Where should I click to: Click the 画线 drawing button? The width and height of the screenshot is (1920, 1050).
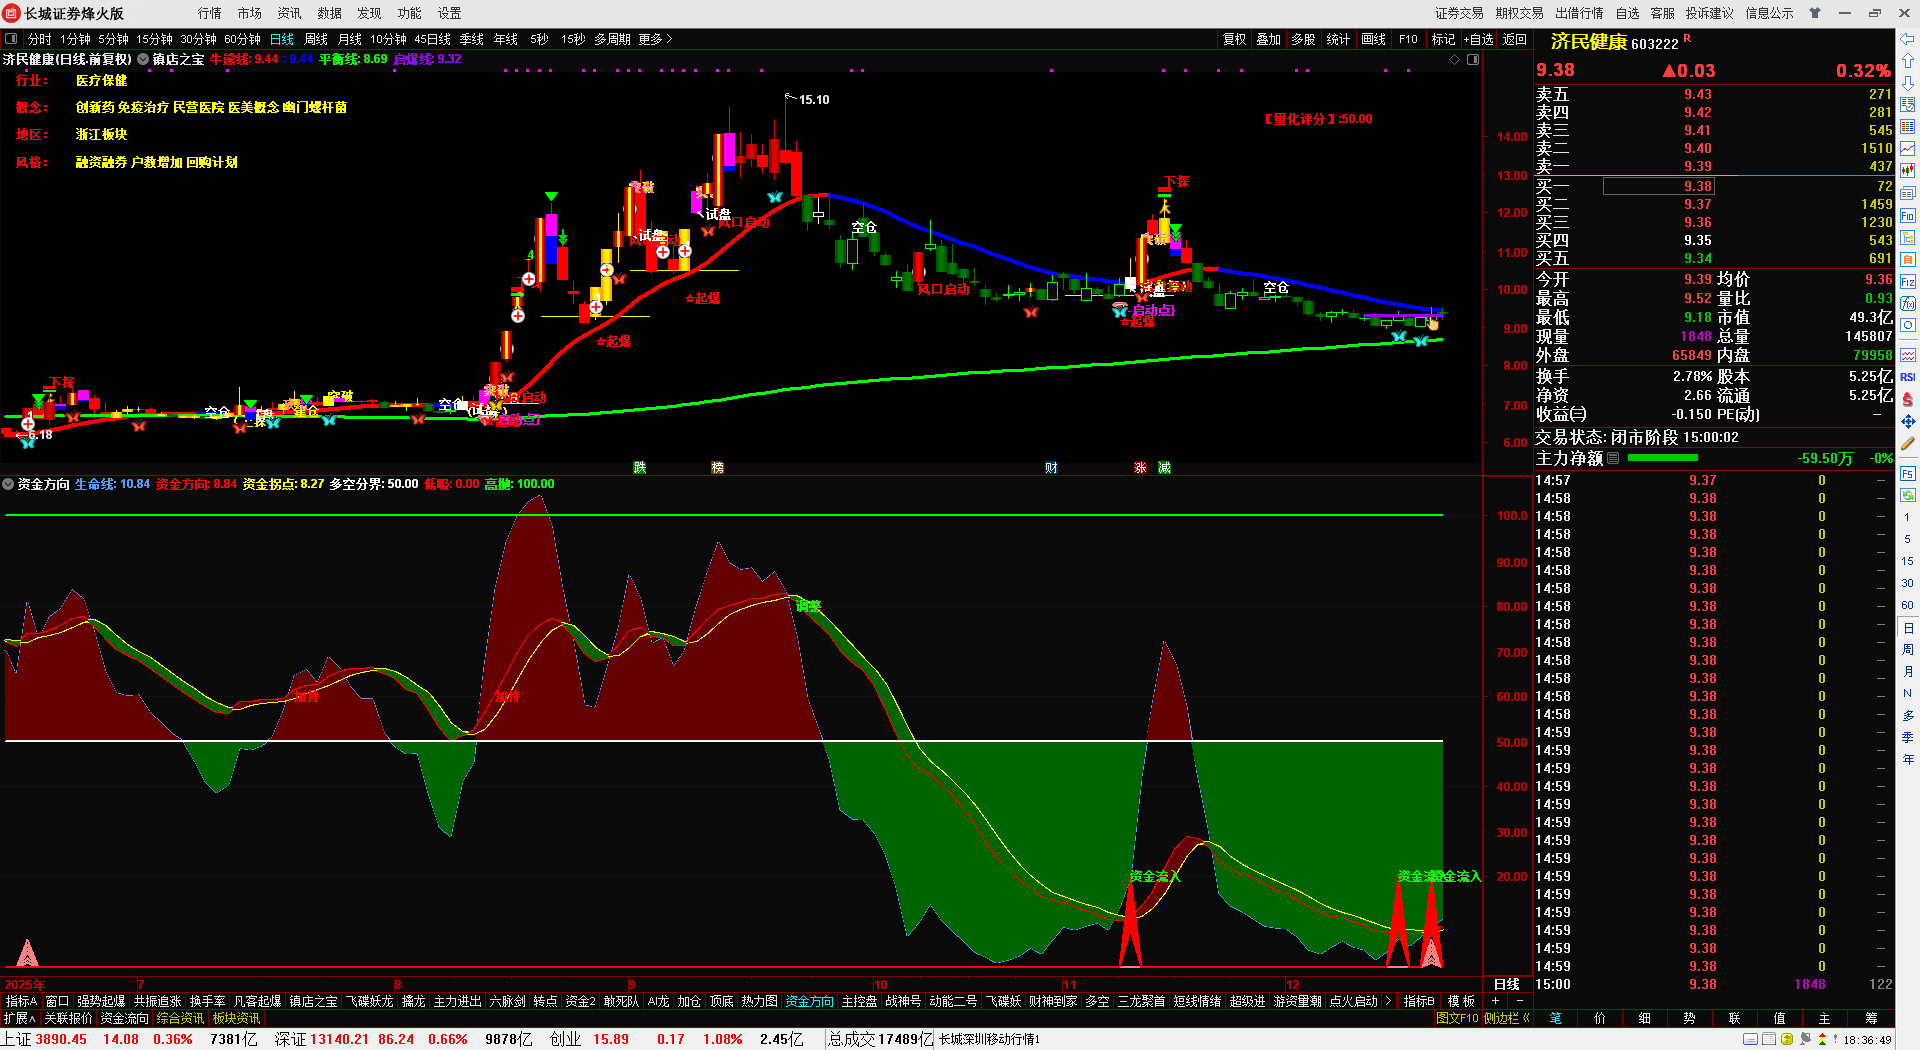point(1374,39)
